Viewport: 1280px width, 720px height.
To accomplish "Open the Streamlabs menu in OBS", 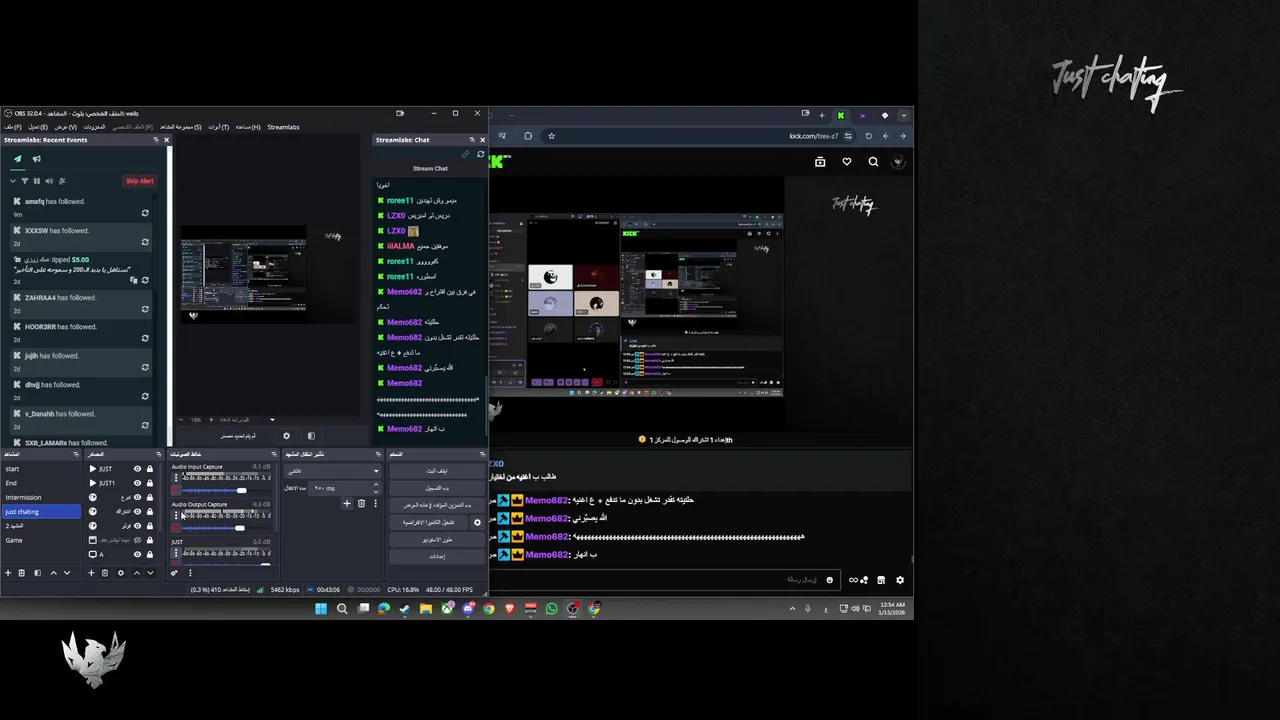I will [x=283, y=127].
